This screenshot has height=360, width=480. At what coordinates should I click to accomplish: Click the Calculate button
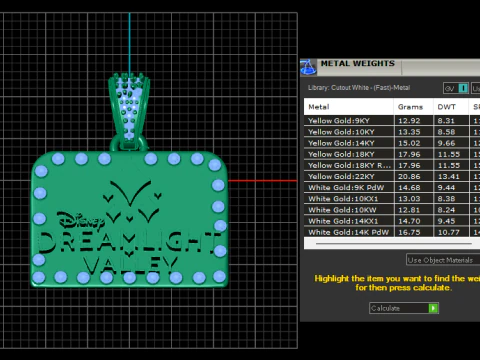point(404,308)
